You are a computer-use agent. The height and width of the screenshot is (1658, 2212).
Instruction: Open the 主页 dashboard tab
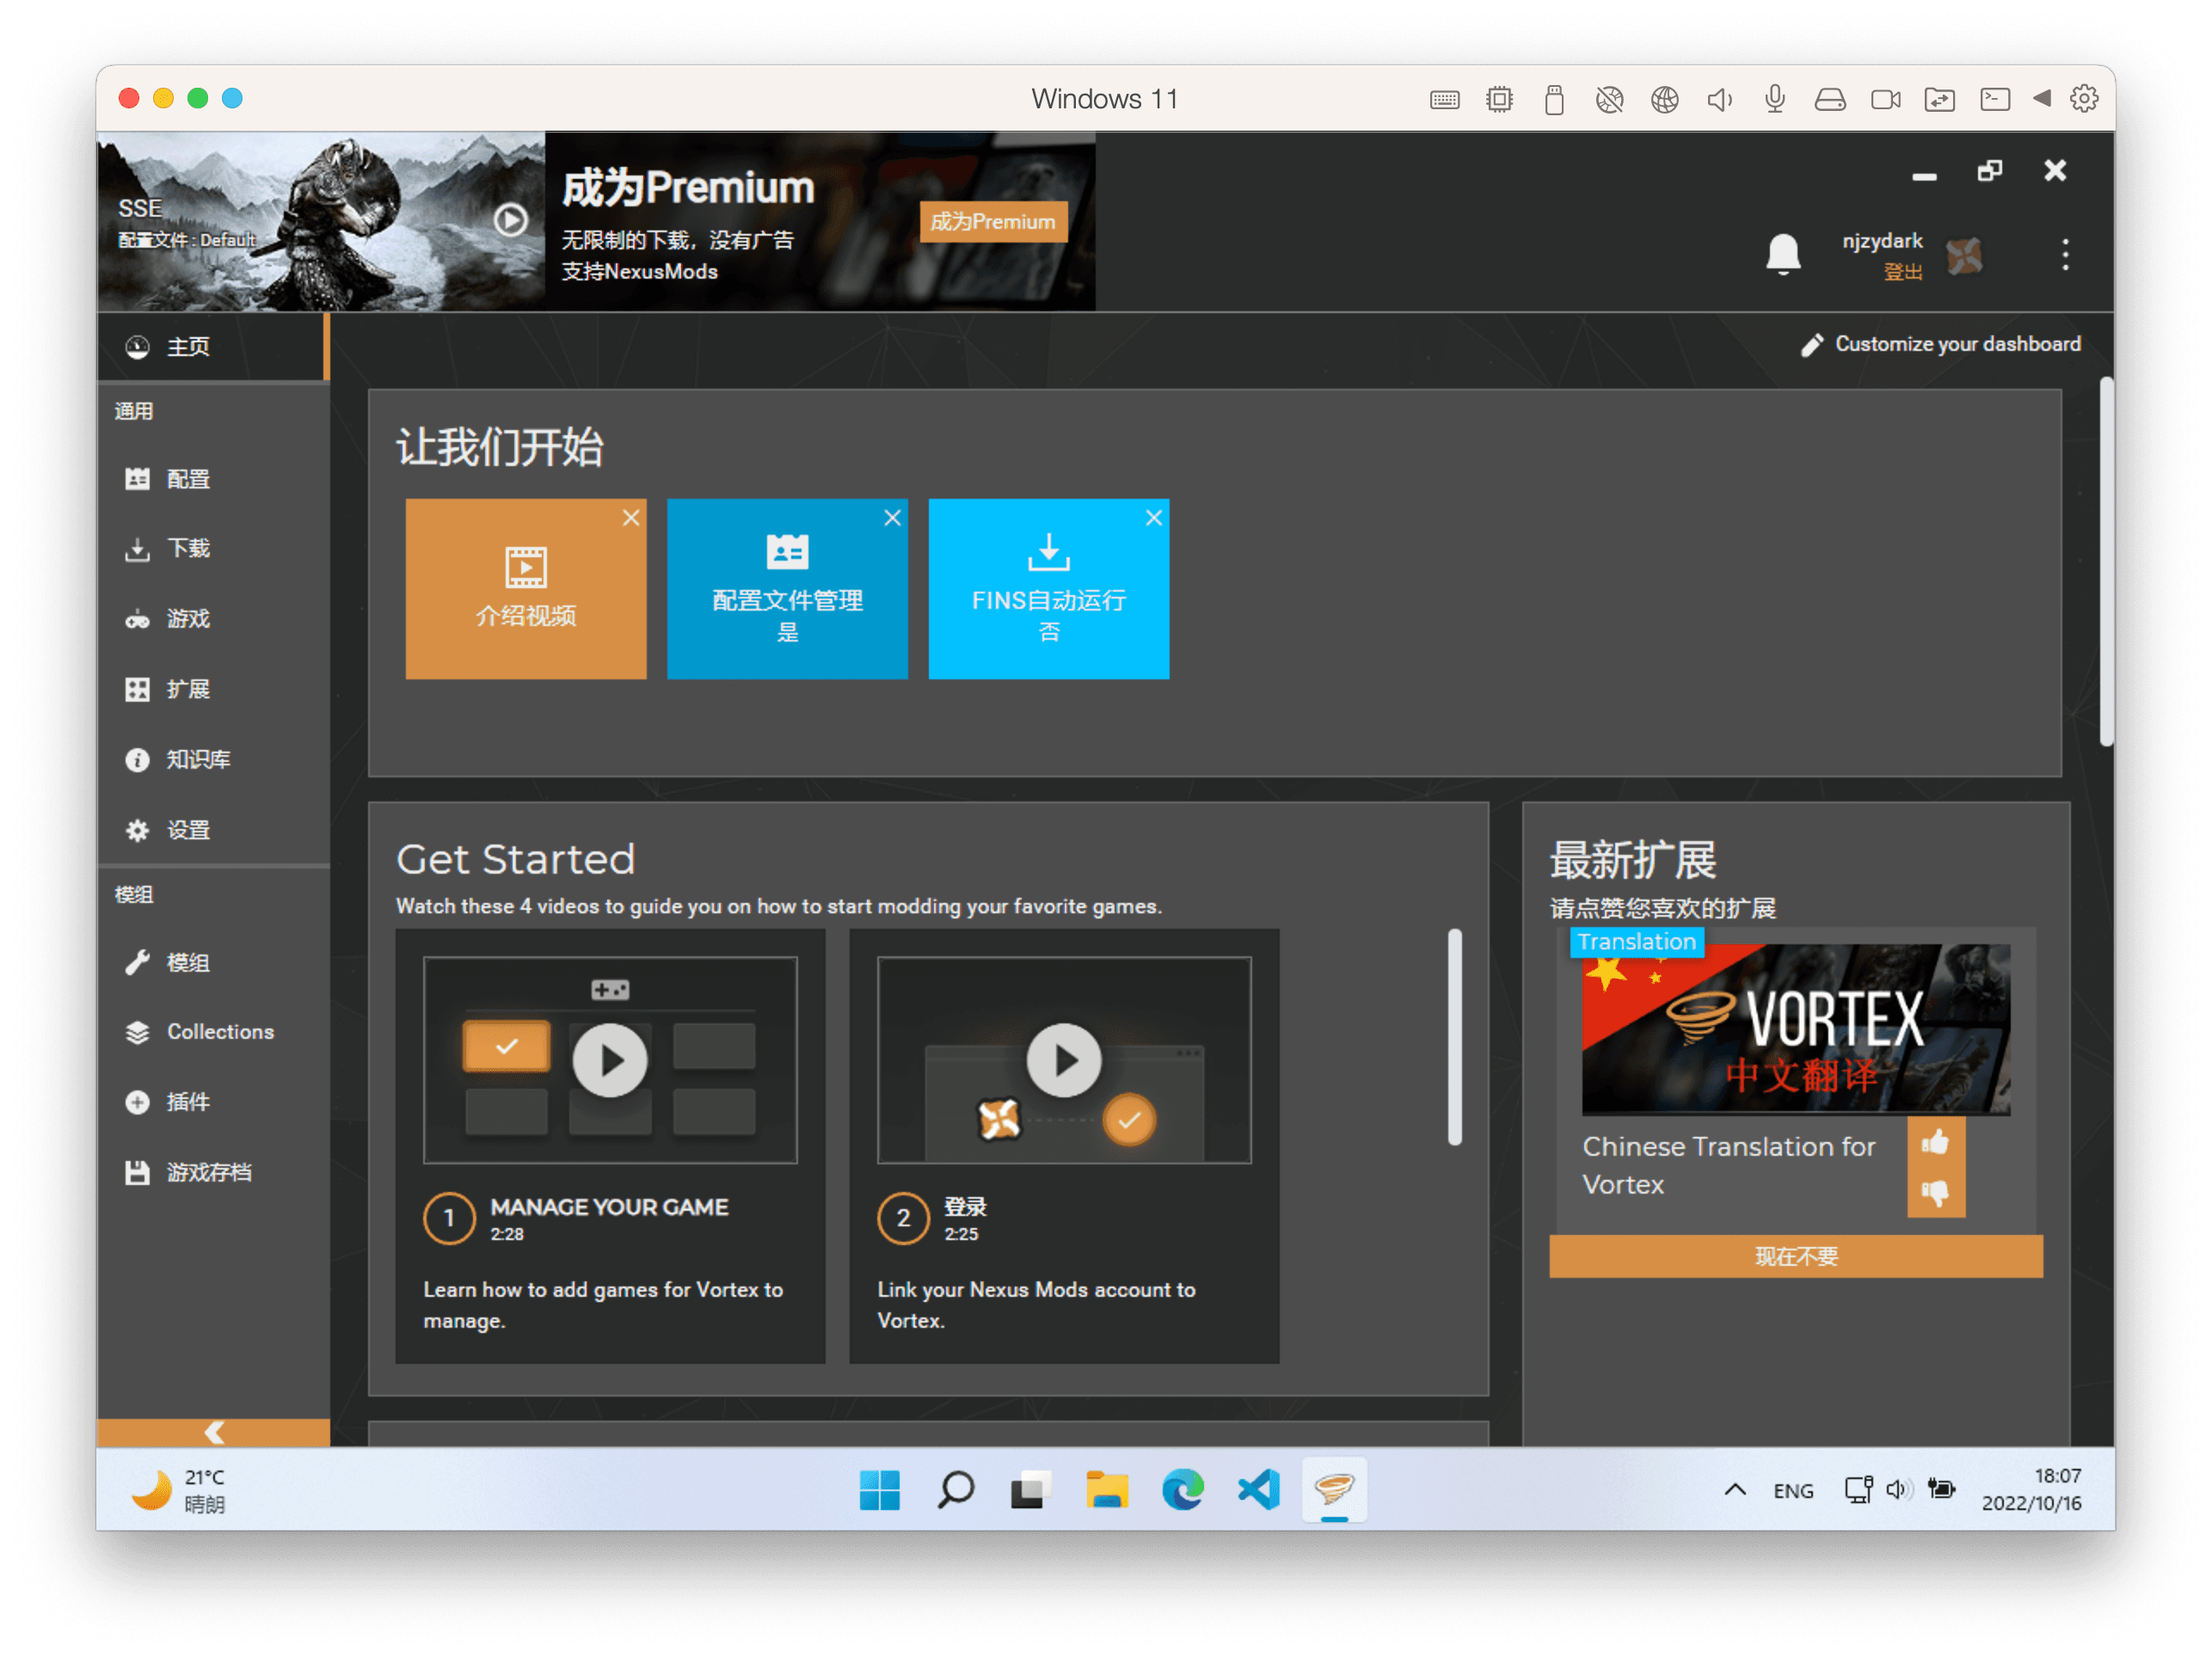pyautogui.click(x=212, y=347)
